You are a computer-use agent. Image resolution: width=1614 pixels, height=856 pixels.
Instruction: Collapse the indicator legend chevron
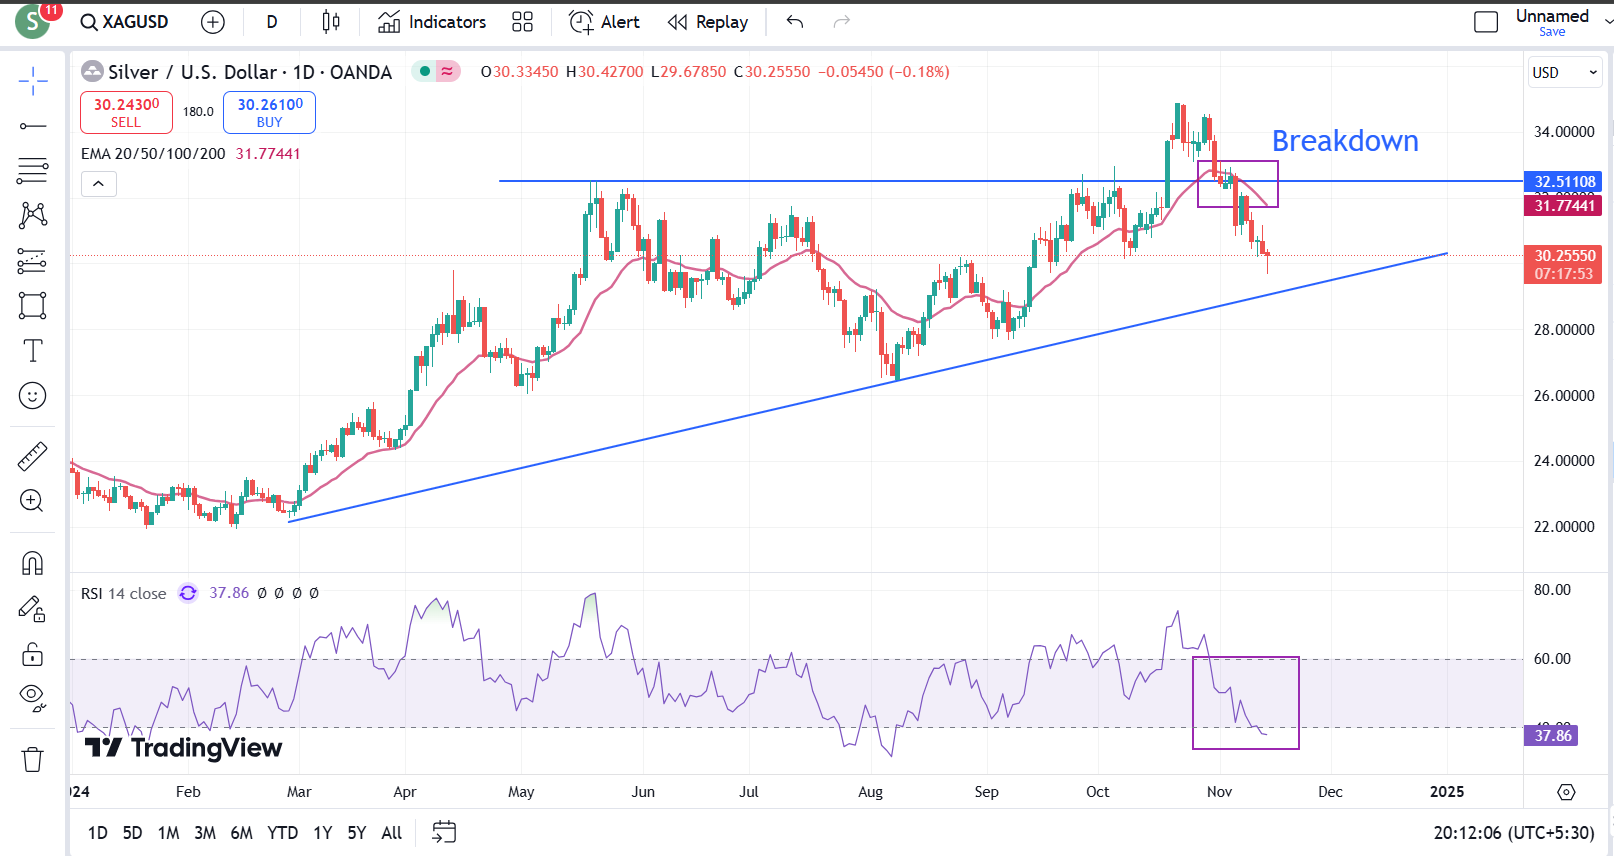[x=99, y=184]
